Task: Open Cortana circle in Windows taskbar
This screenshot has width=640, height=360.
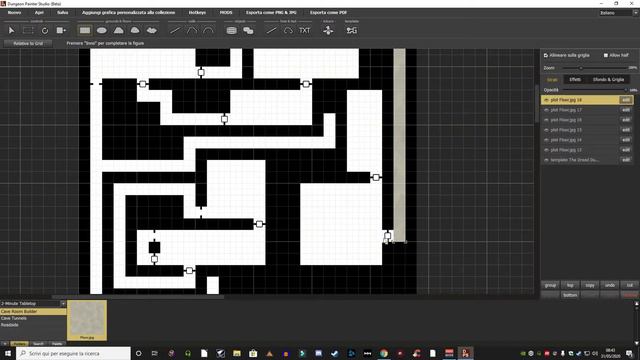Action: coord(138,353)
